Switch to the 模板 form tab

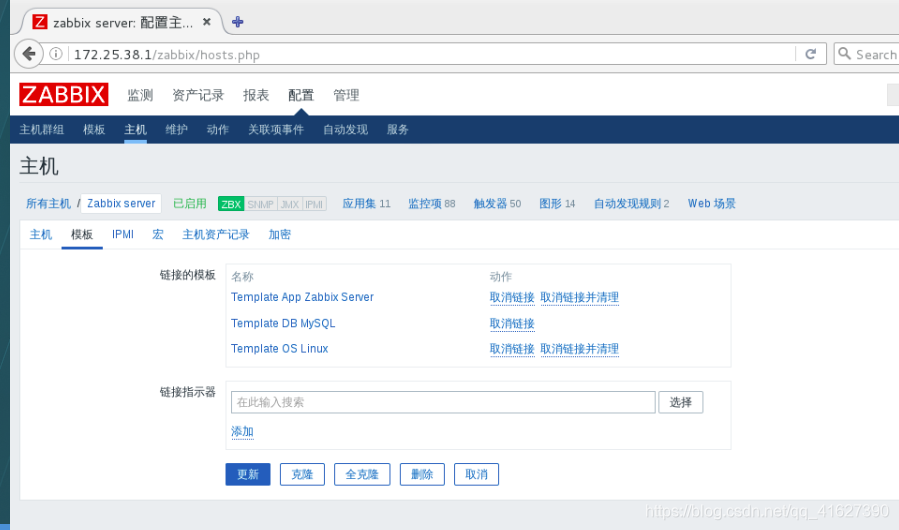click(x=82, y=235)
